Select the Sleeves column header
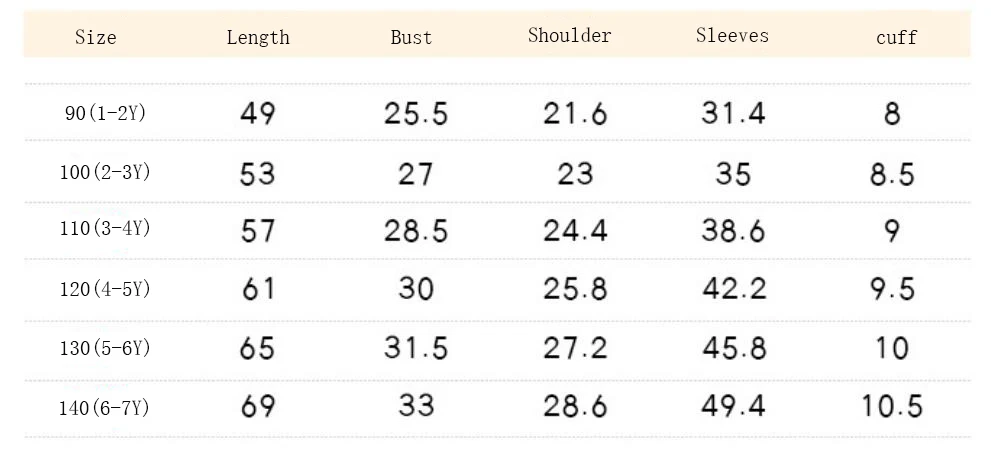 click(732, 36)
